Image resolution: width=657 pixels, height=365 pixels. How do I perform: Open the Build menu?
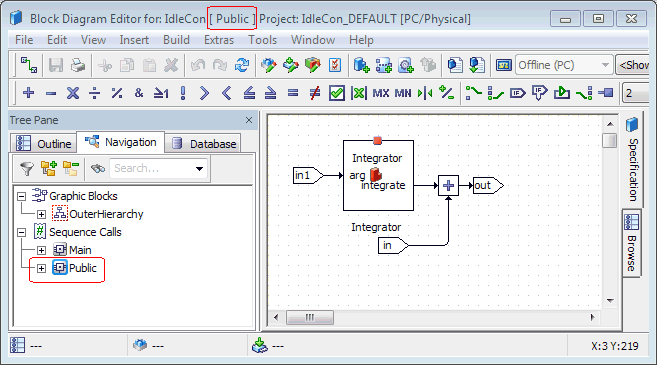176,40
